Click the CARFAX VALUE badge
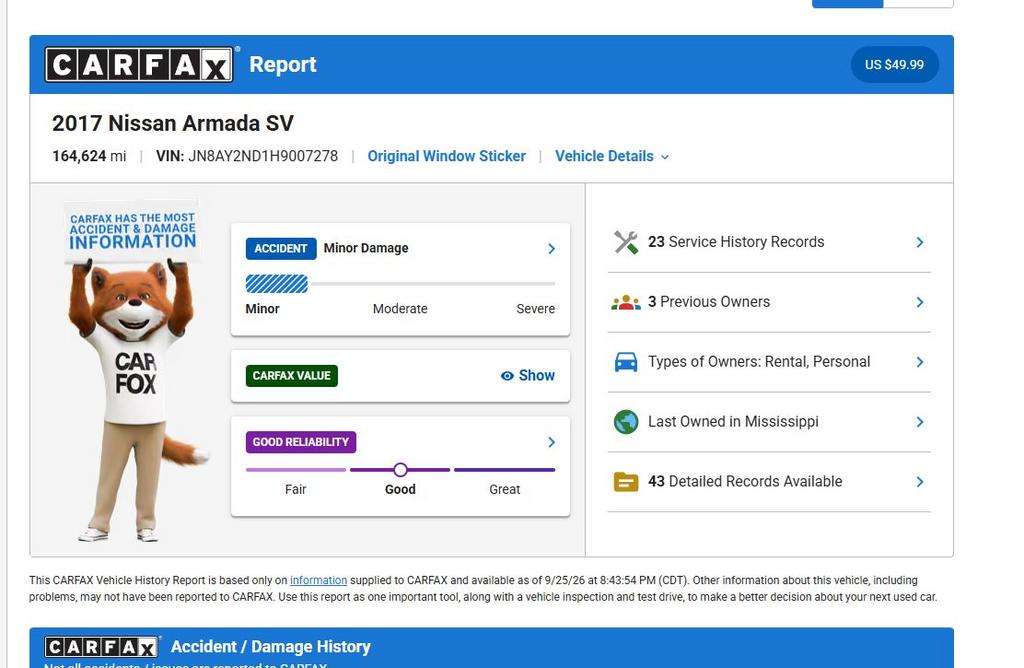The width and height of the screenshot is (1024, 668). click(292, 375)
